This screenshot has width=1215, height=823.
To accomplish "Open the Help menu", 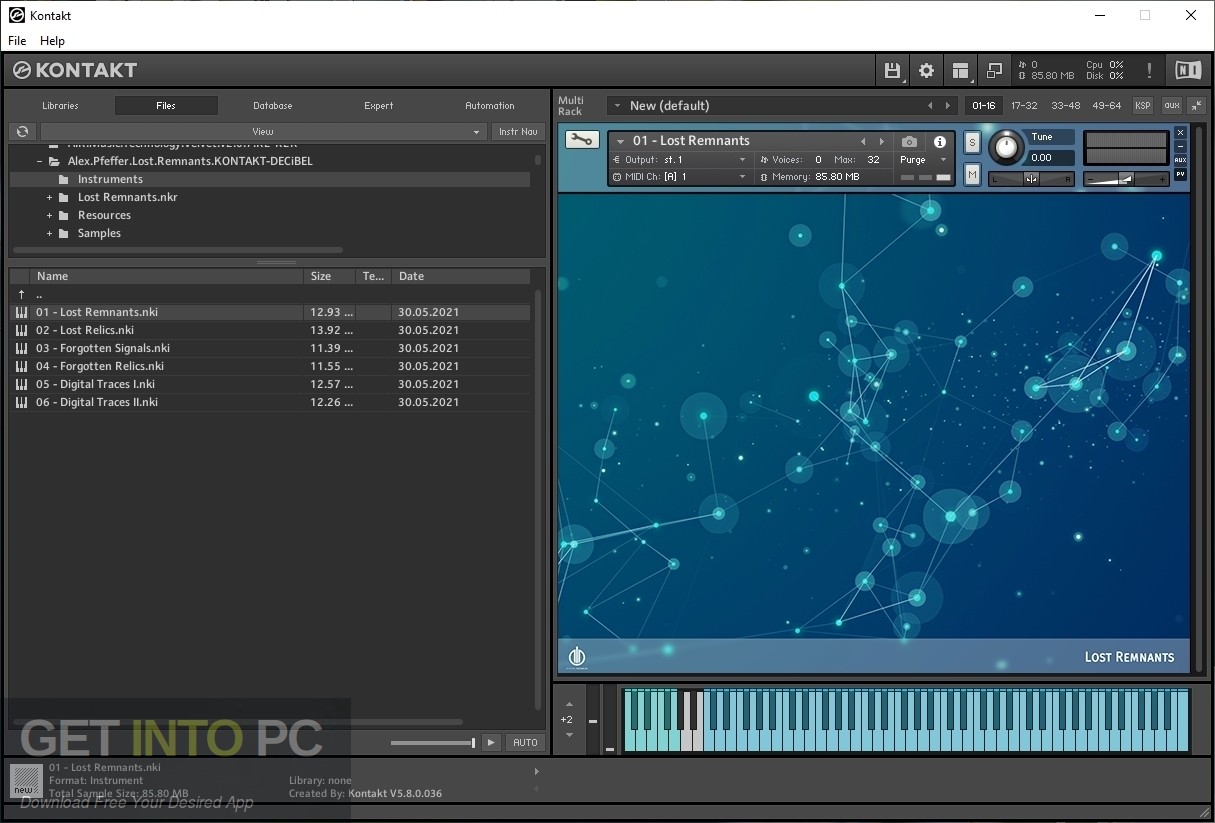I will [52, 41].
